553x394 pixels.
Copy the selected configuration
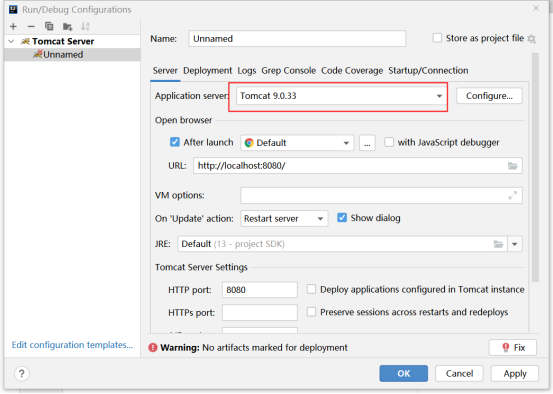point(49,26)
